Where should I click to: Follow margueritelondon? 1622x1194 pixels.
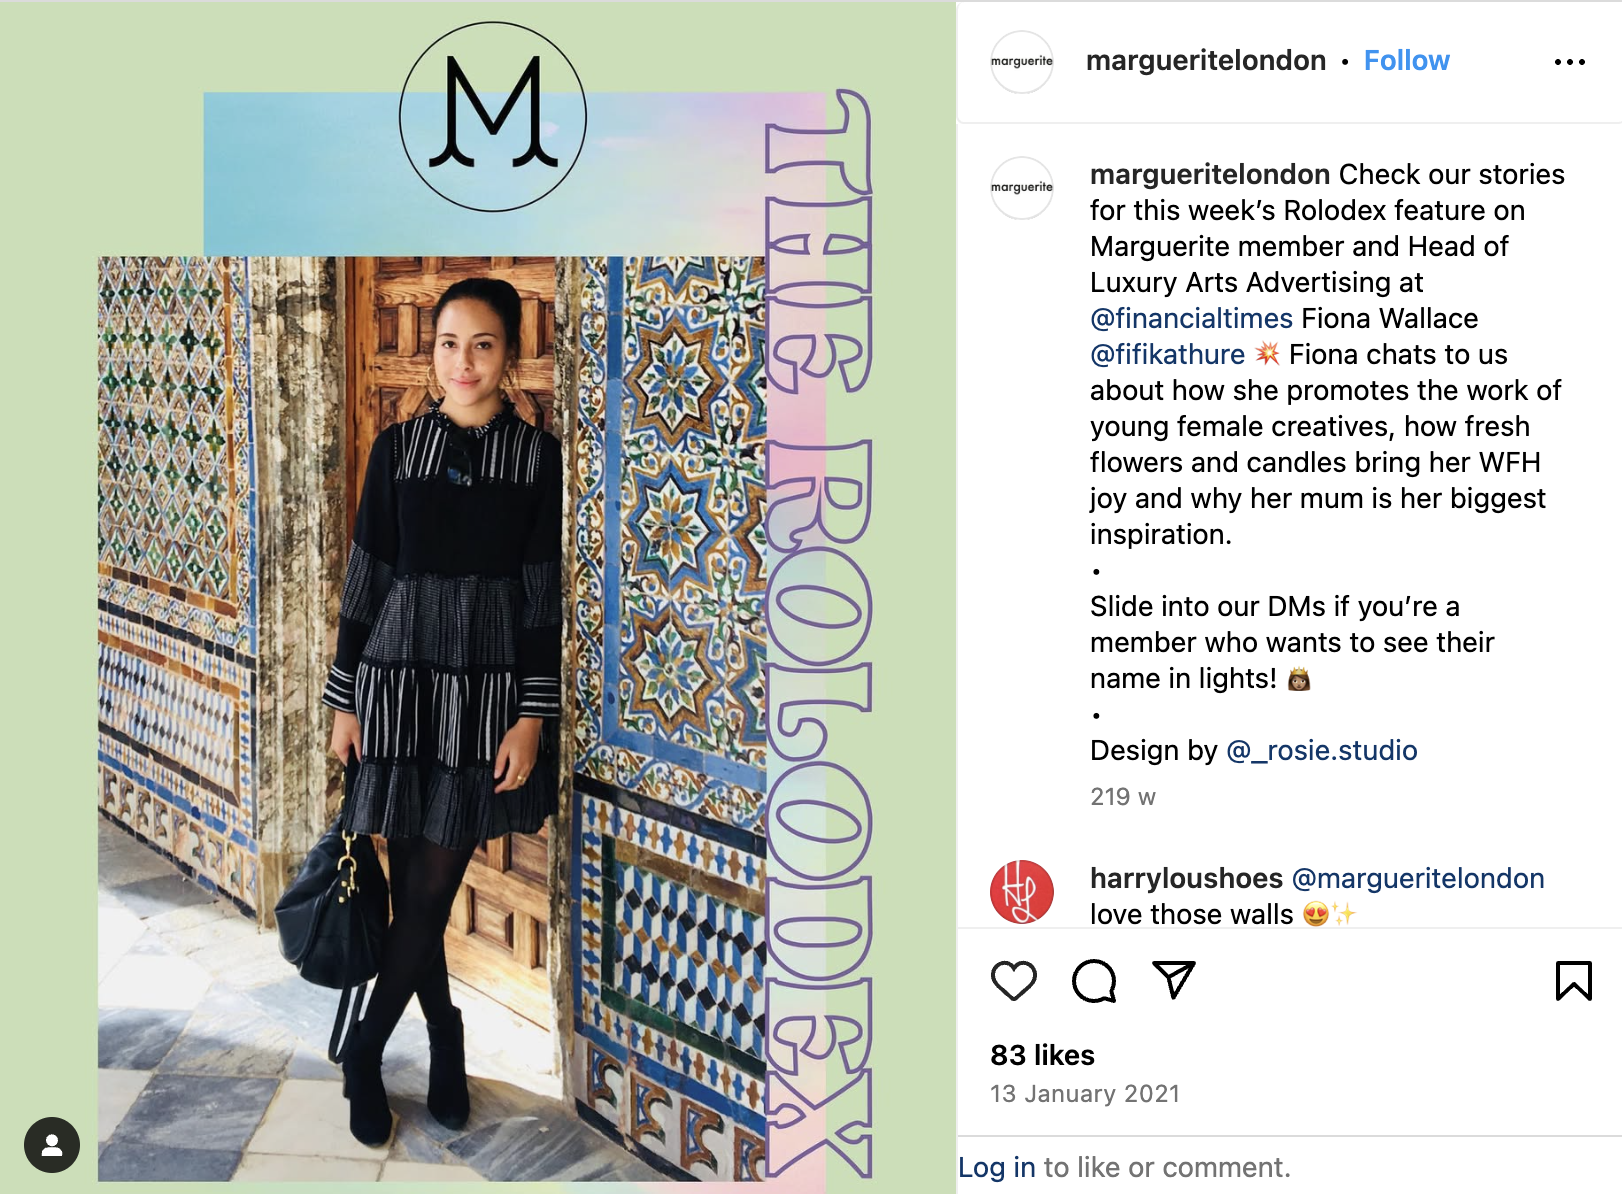(x=1406, y=61)
